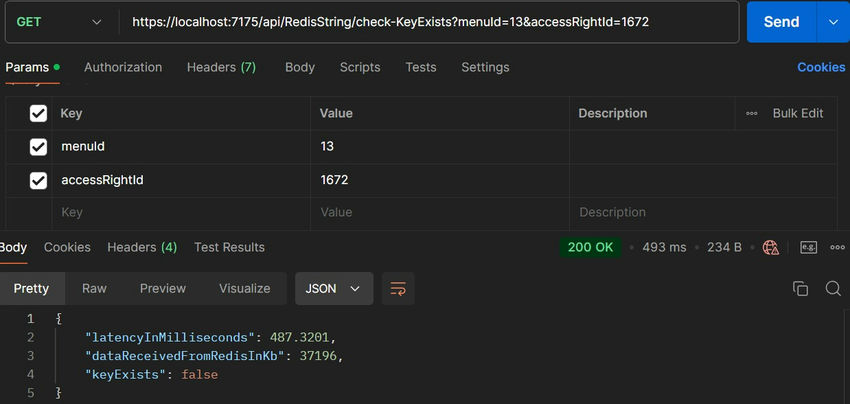Select the Raw response view

94,288
